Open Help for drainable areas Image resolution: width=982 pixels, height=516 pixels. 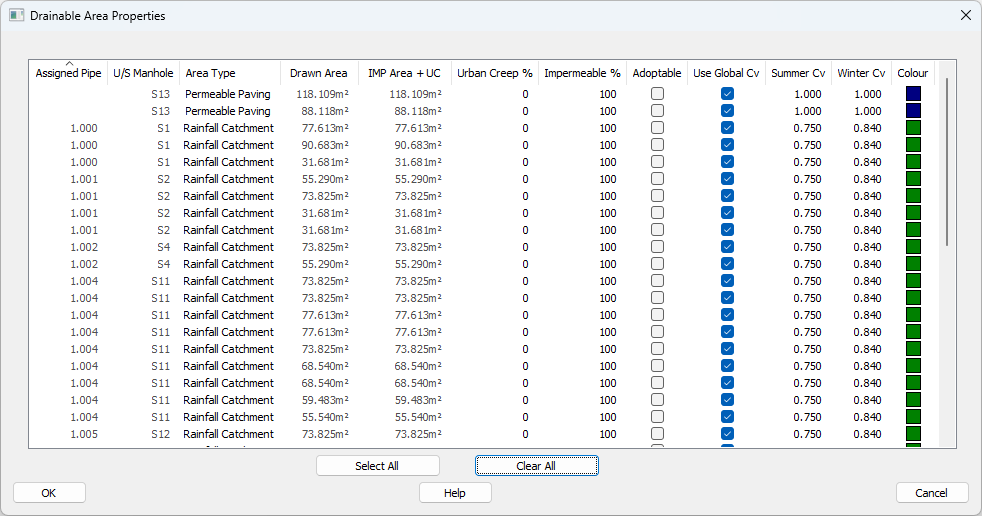point(455,493)
